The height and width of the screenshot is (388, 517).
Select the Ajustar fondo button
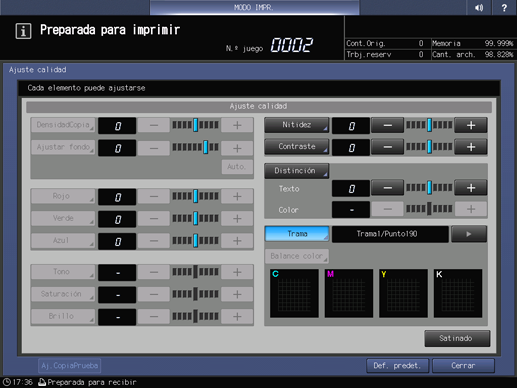[x=63, y=147]
